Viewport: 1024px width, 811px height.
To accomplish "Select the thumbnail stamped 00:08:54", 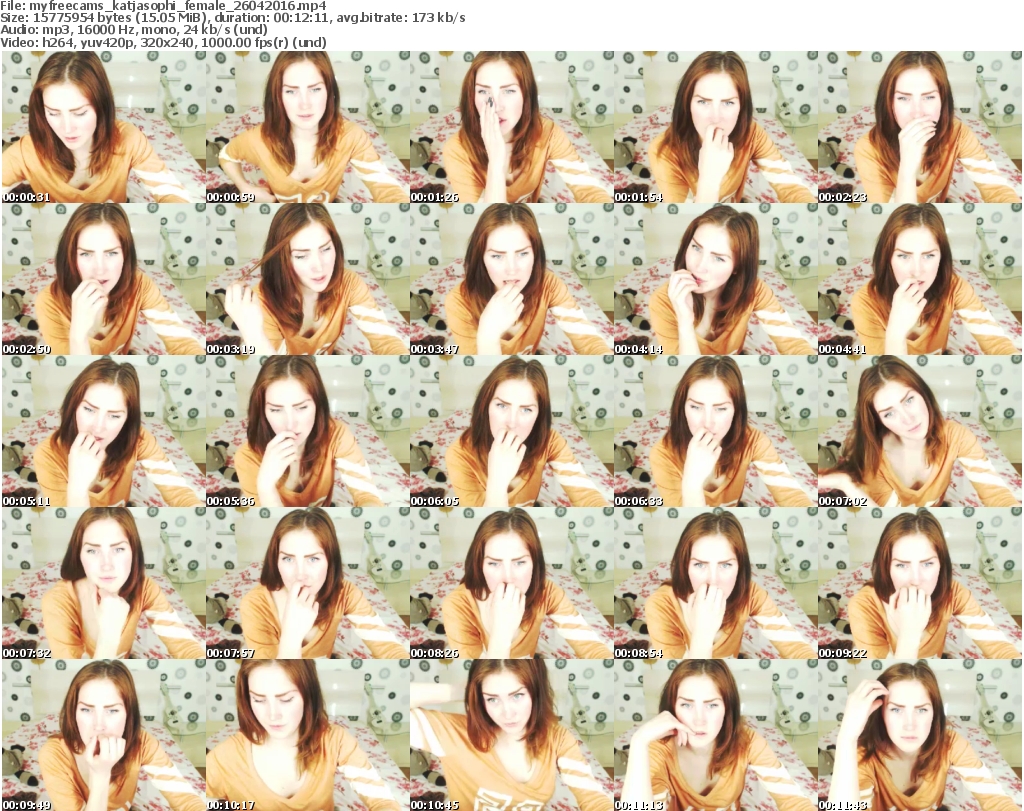I will pos(715,583).
